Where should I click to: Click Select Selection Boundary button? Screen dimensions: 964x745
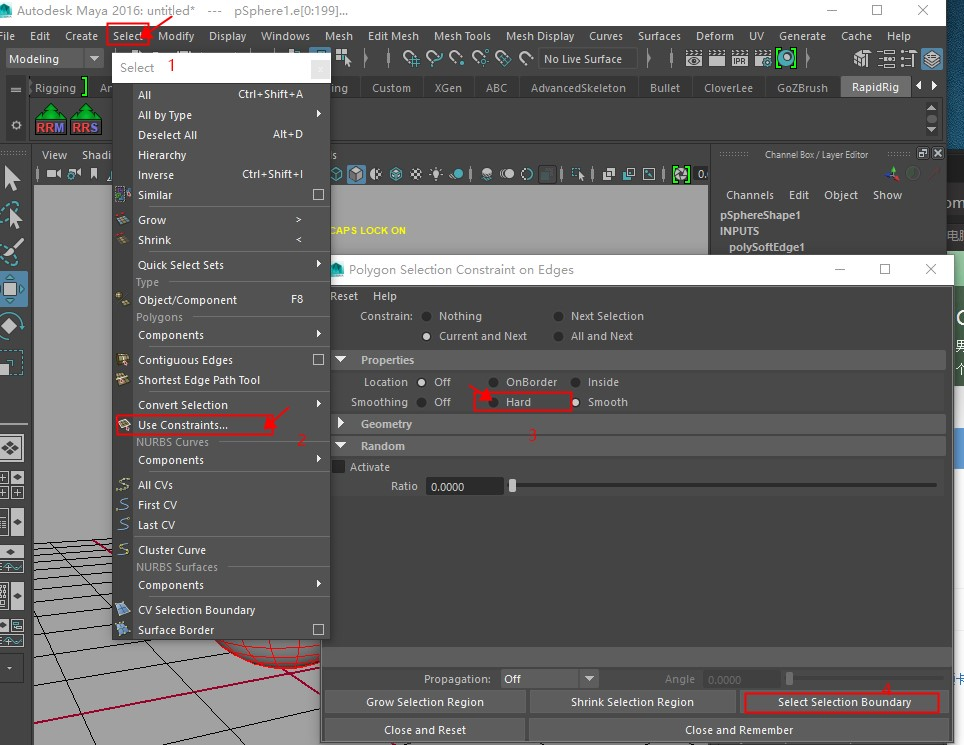844,702
